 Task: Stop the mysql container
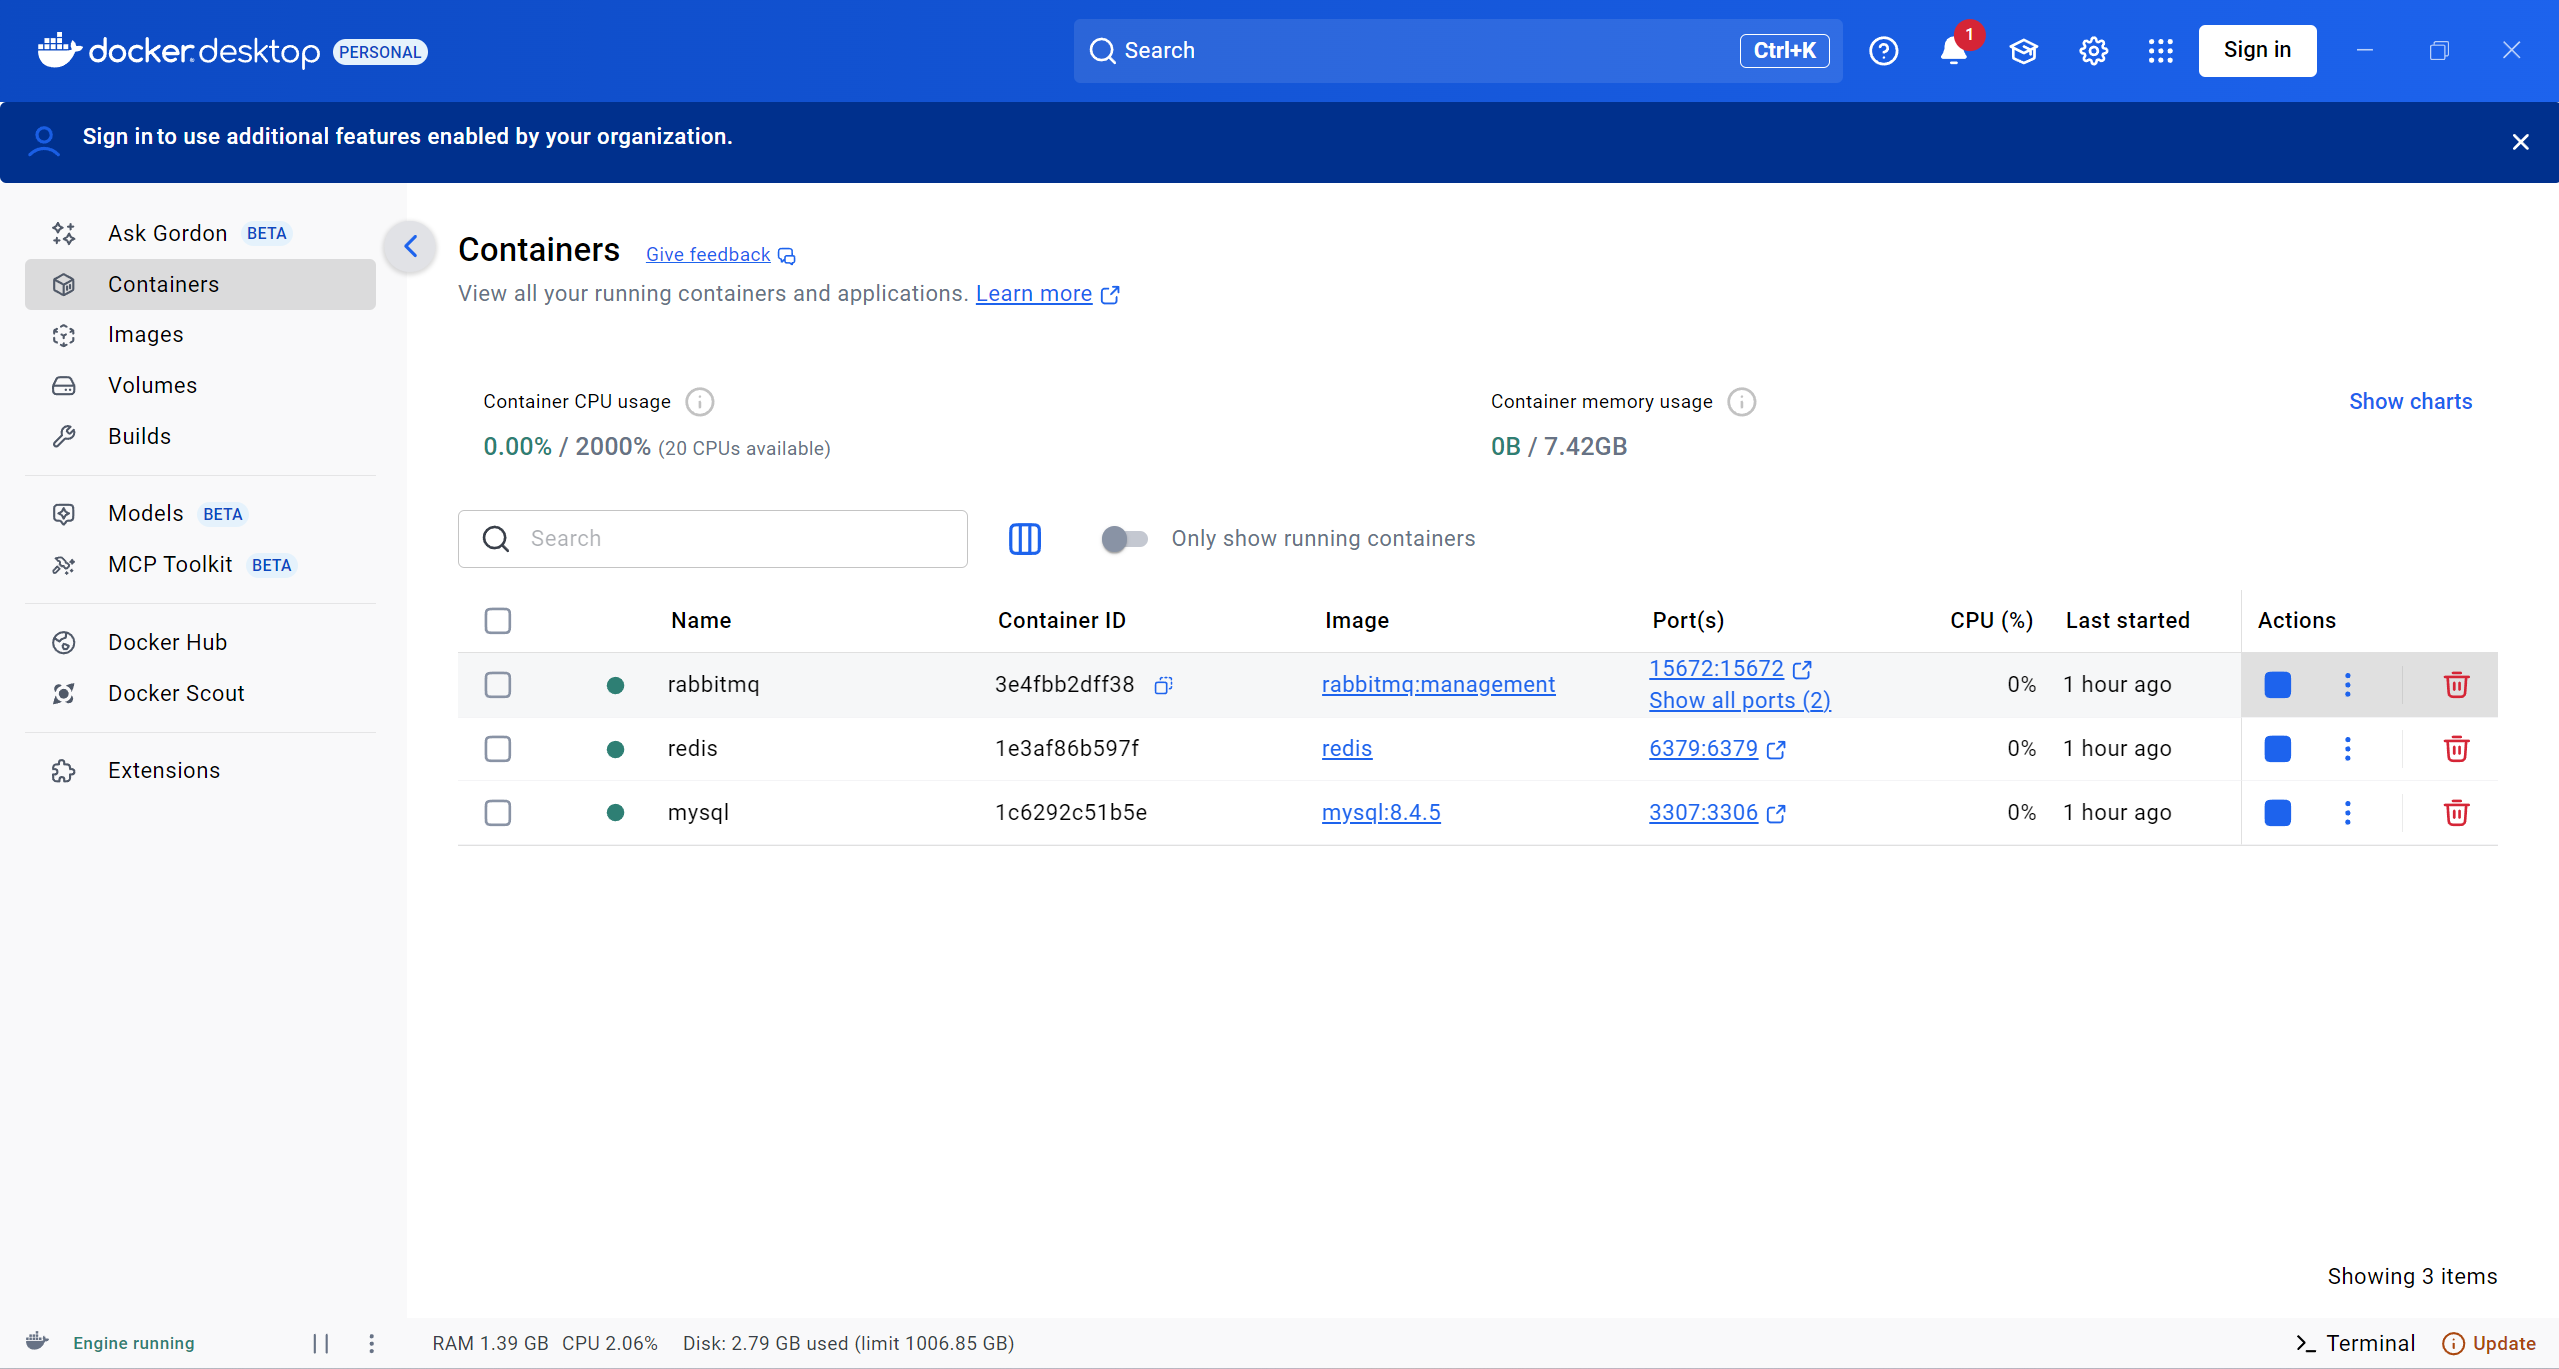(2277, 813)
